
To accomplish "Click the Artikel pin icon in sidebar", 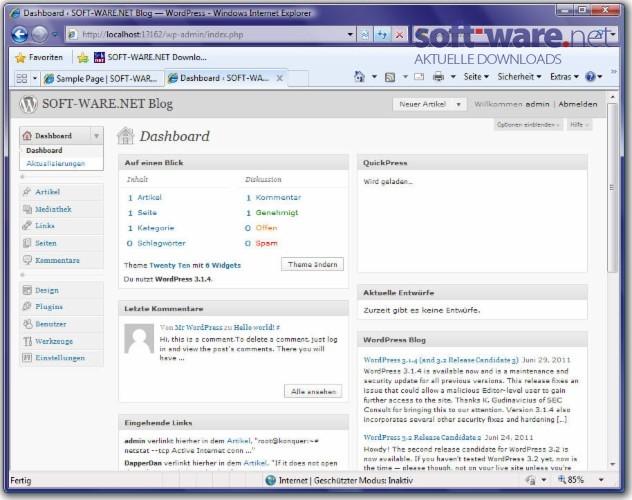I will [x=27, y=192].
